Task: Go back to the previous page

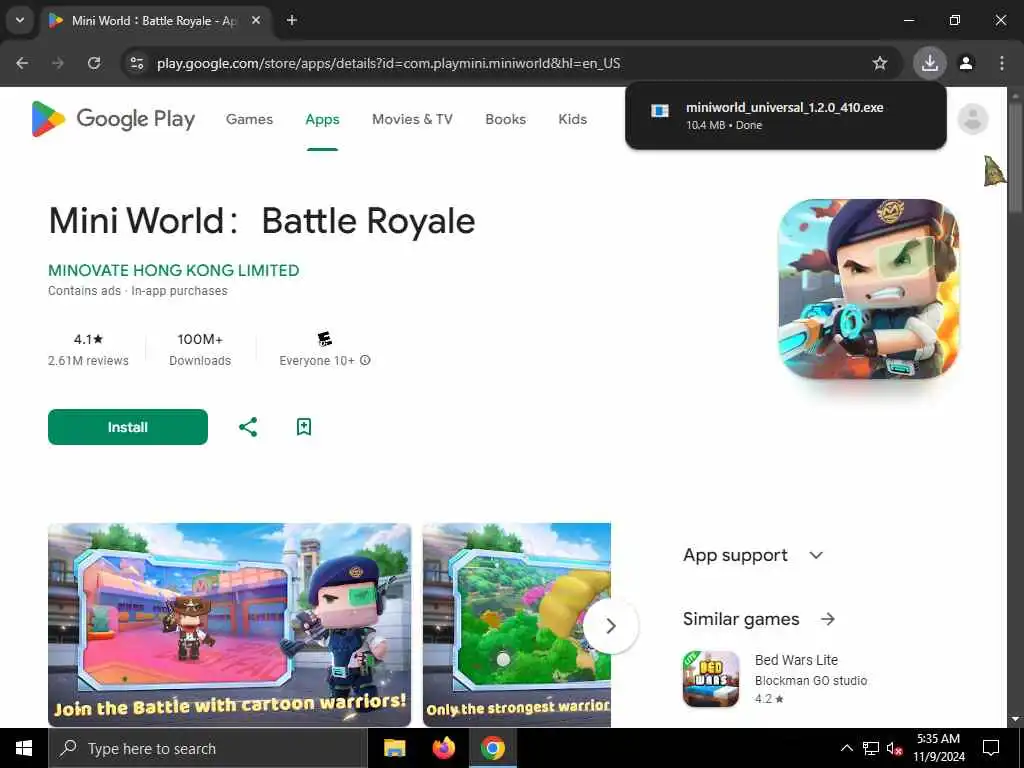Action: pos(22,63)
